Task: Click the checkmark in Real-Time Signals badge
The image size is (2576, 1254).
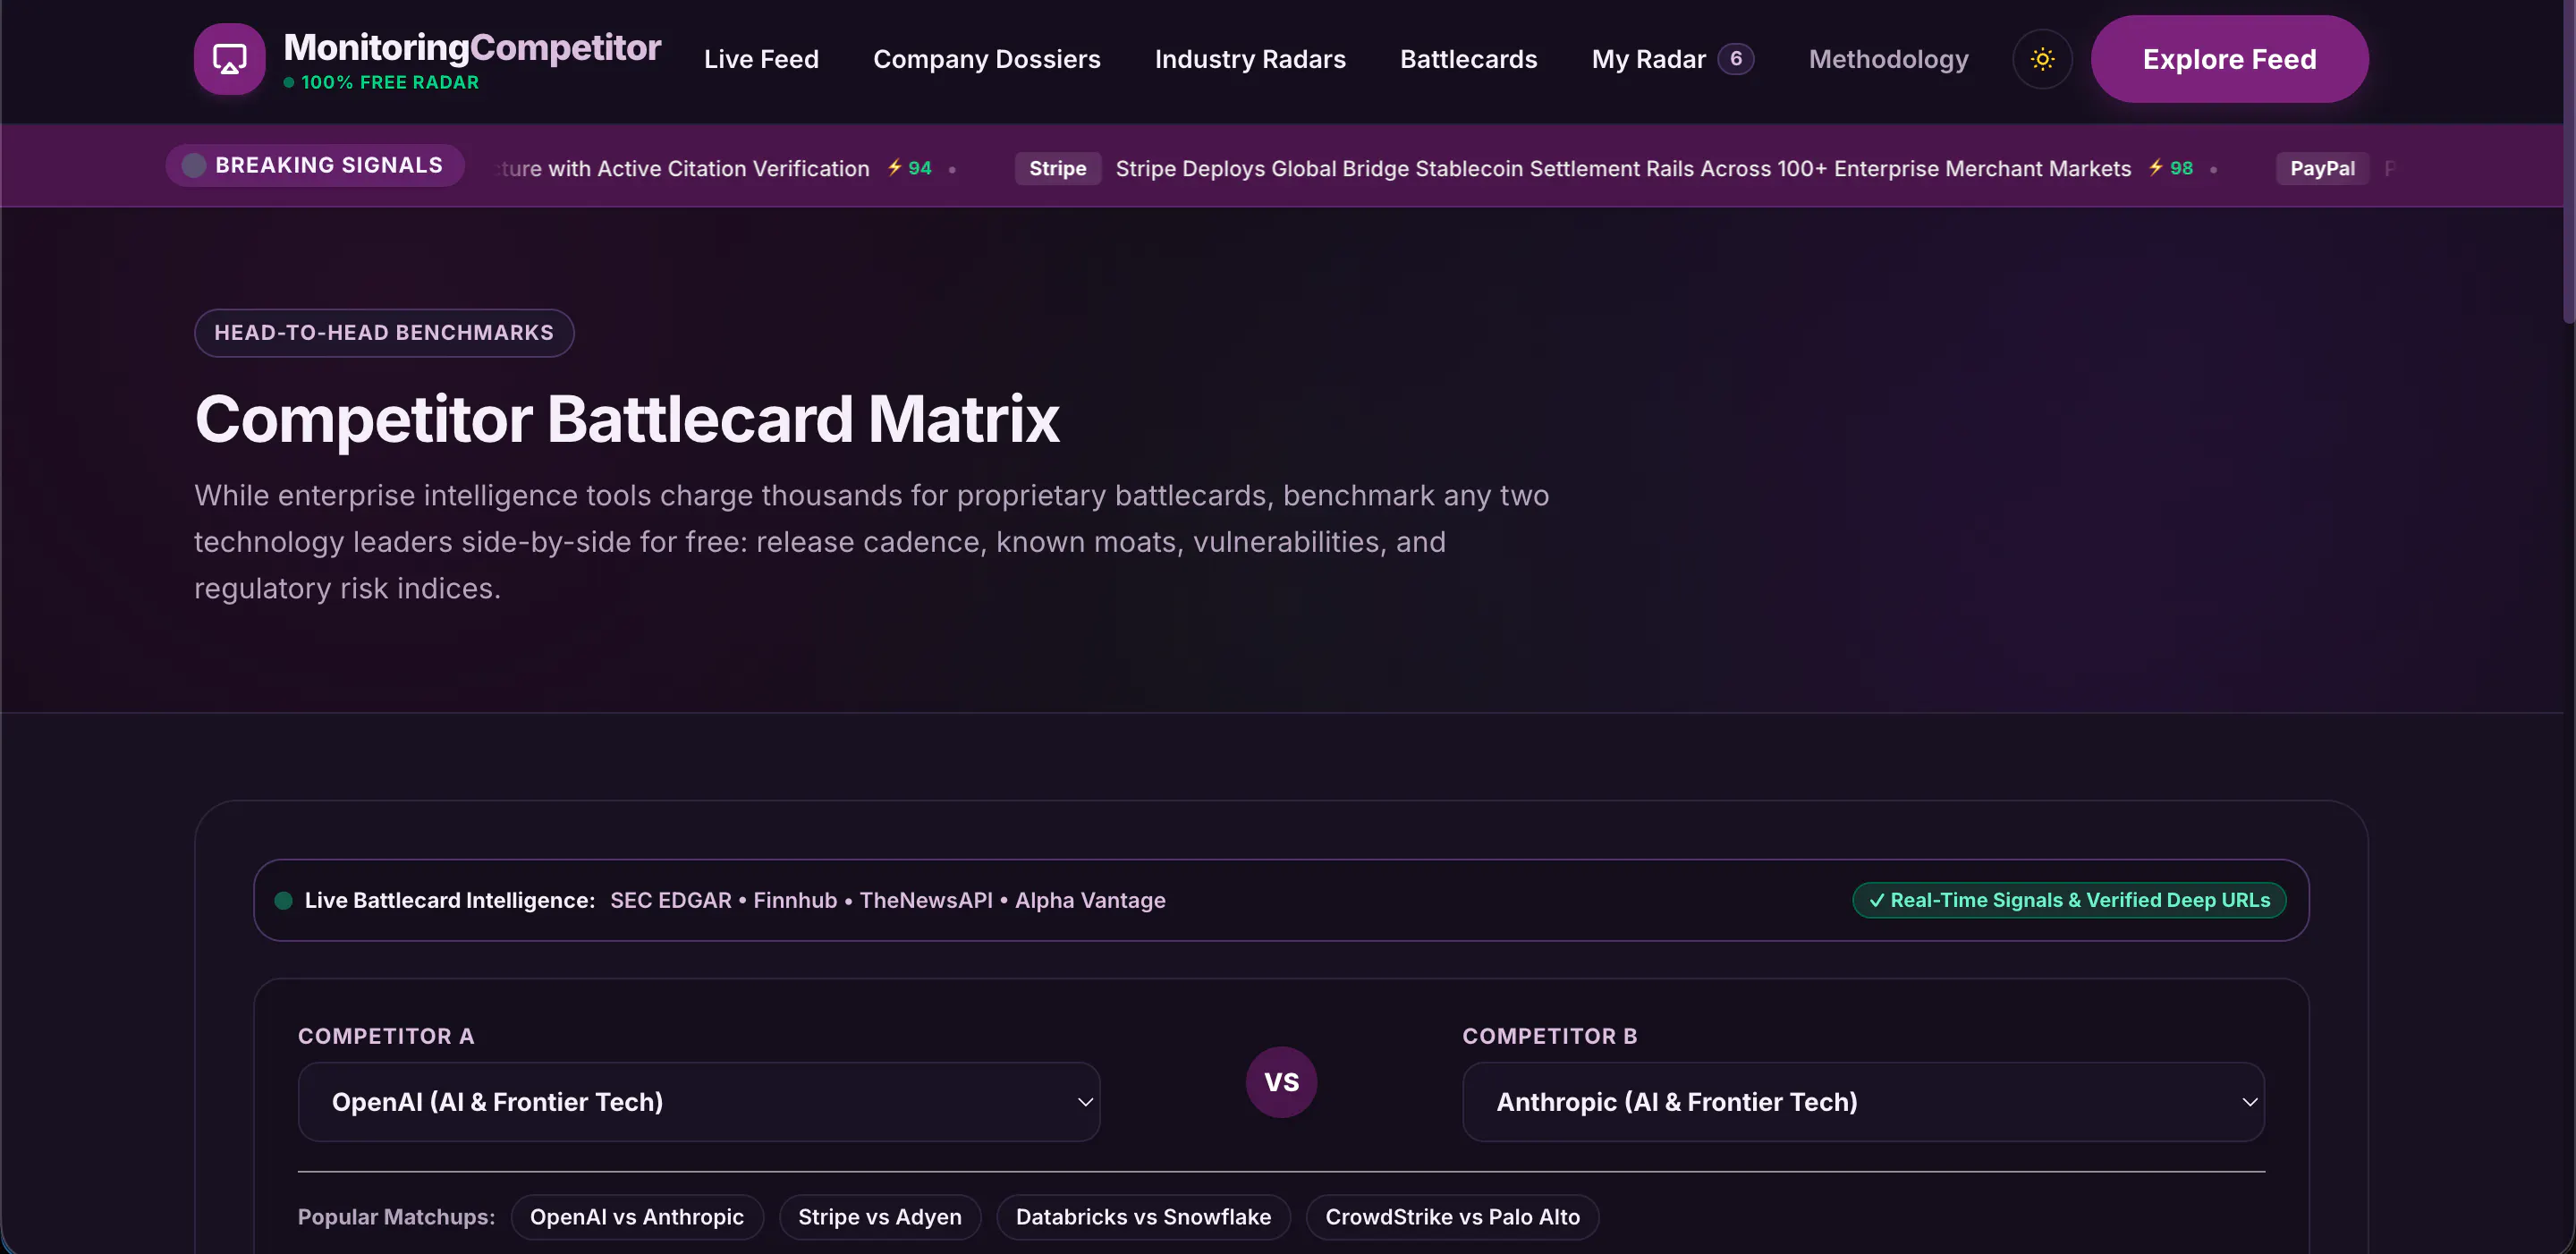Action: (1876, 900)
